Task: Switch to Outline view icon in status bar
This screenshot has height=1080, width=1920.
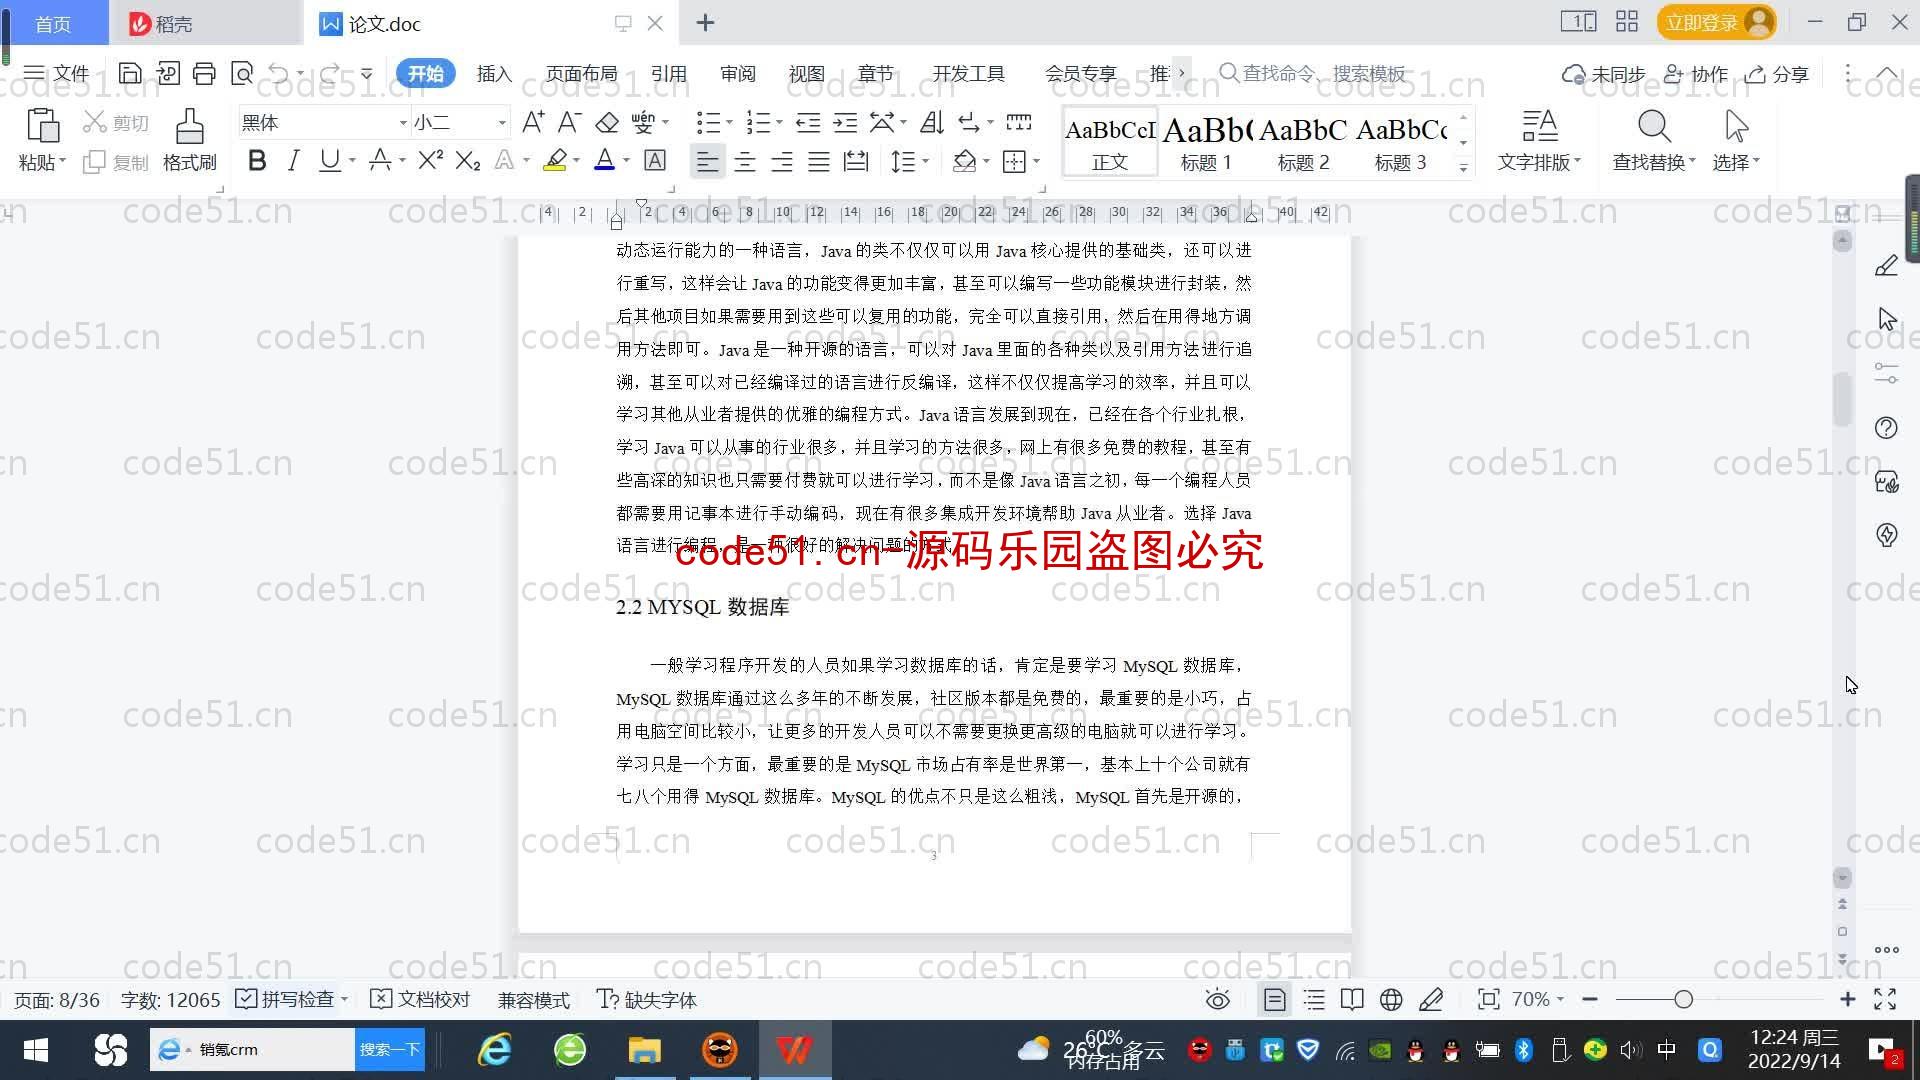Action: 1314,999
